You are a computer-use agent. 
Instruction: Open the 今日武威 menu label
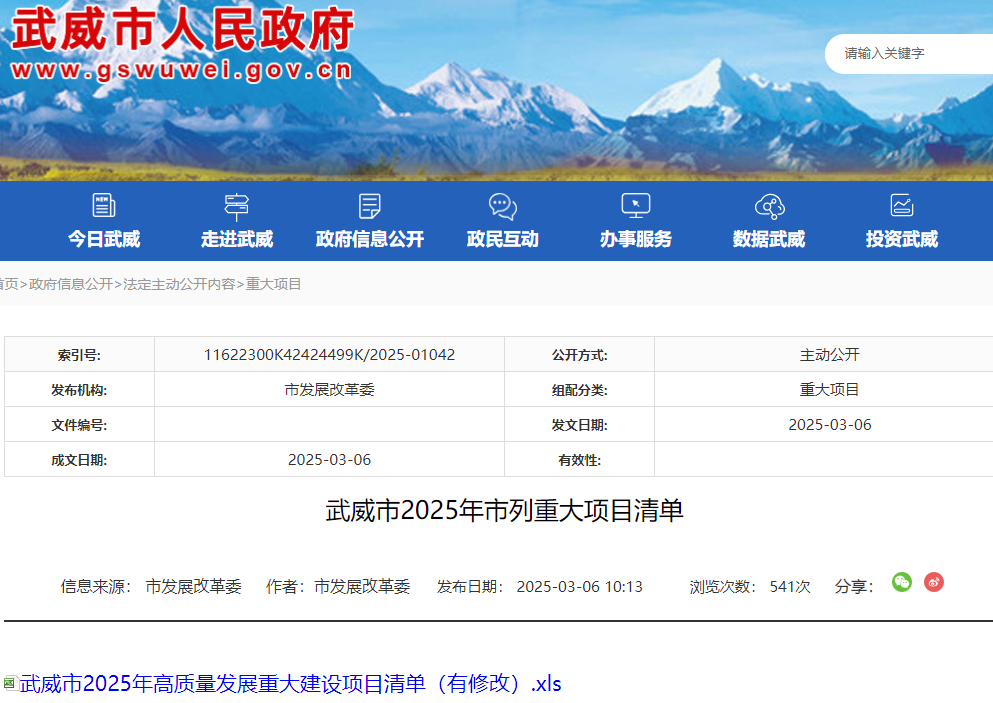tap(104, 239)
